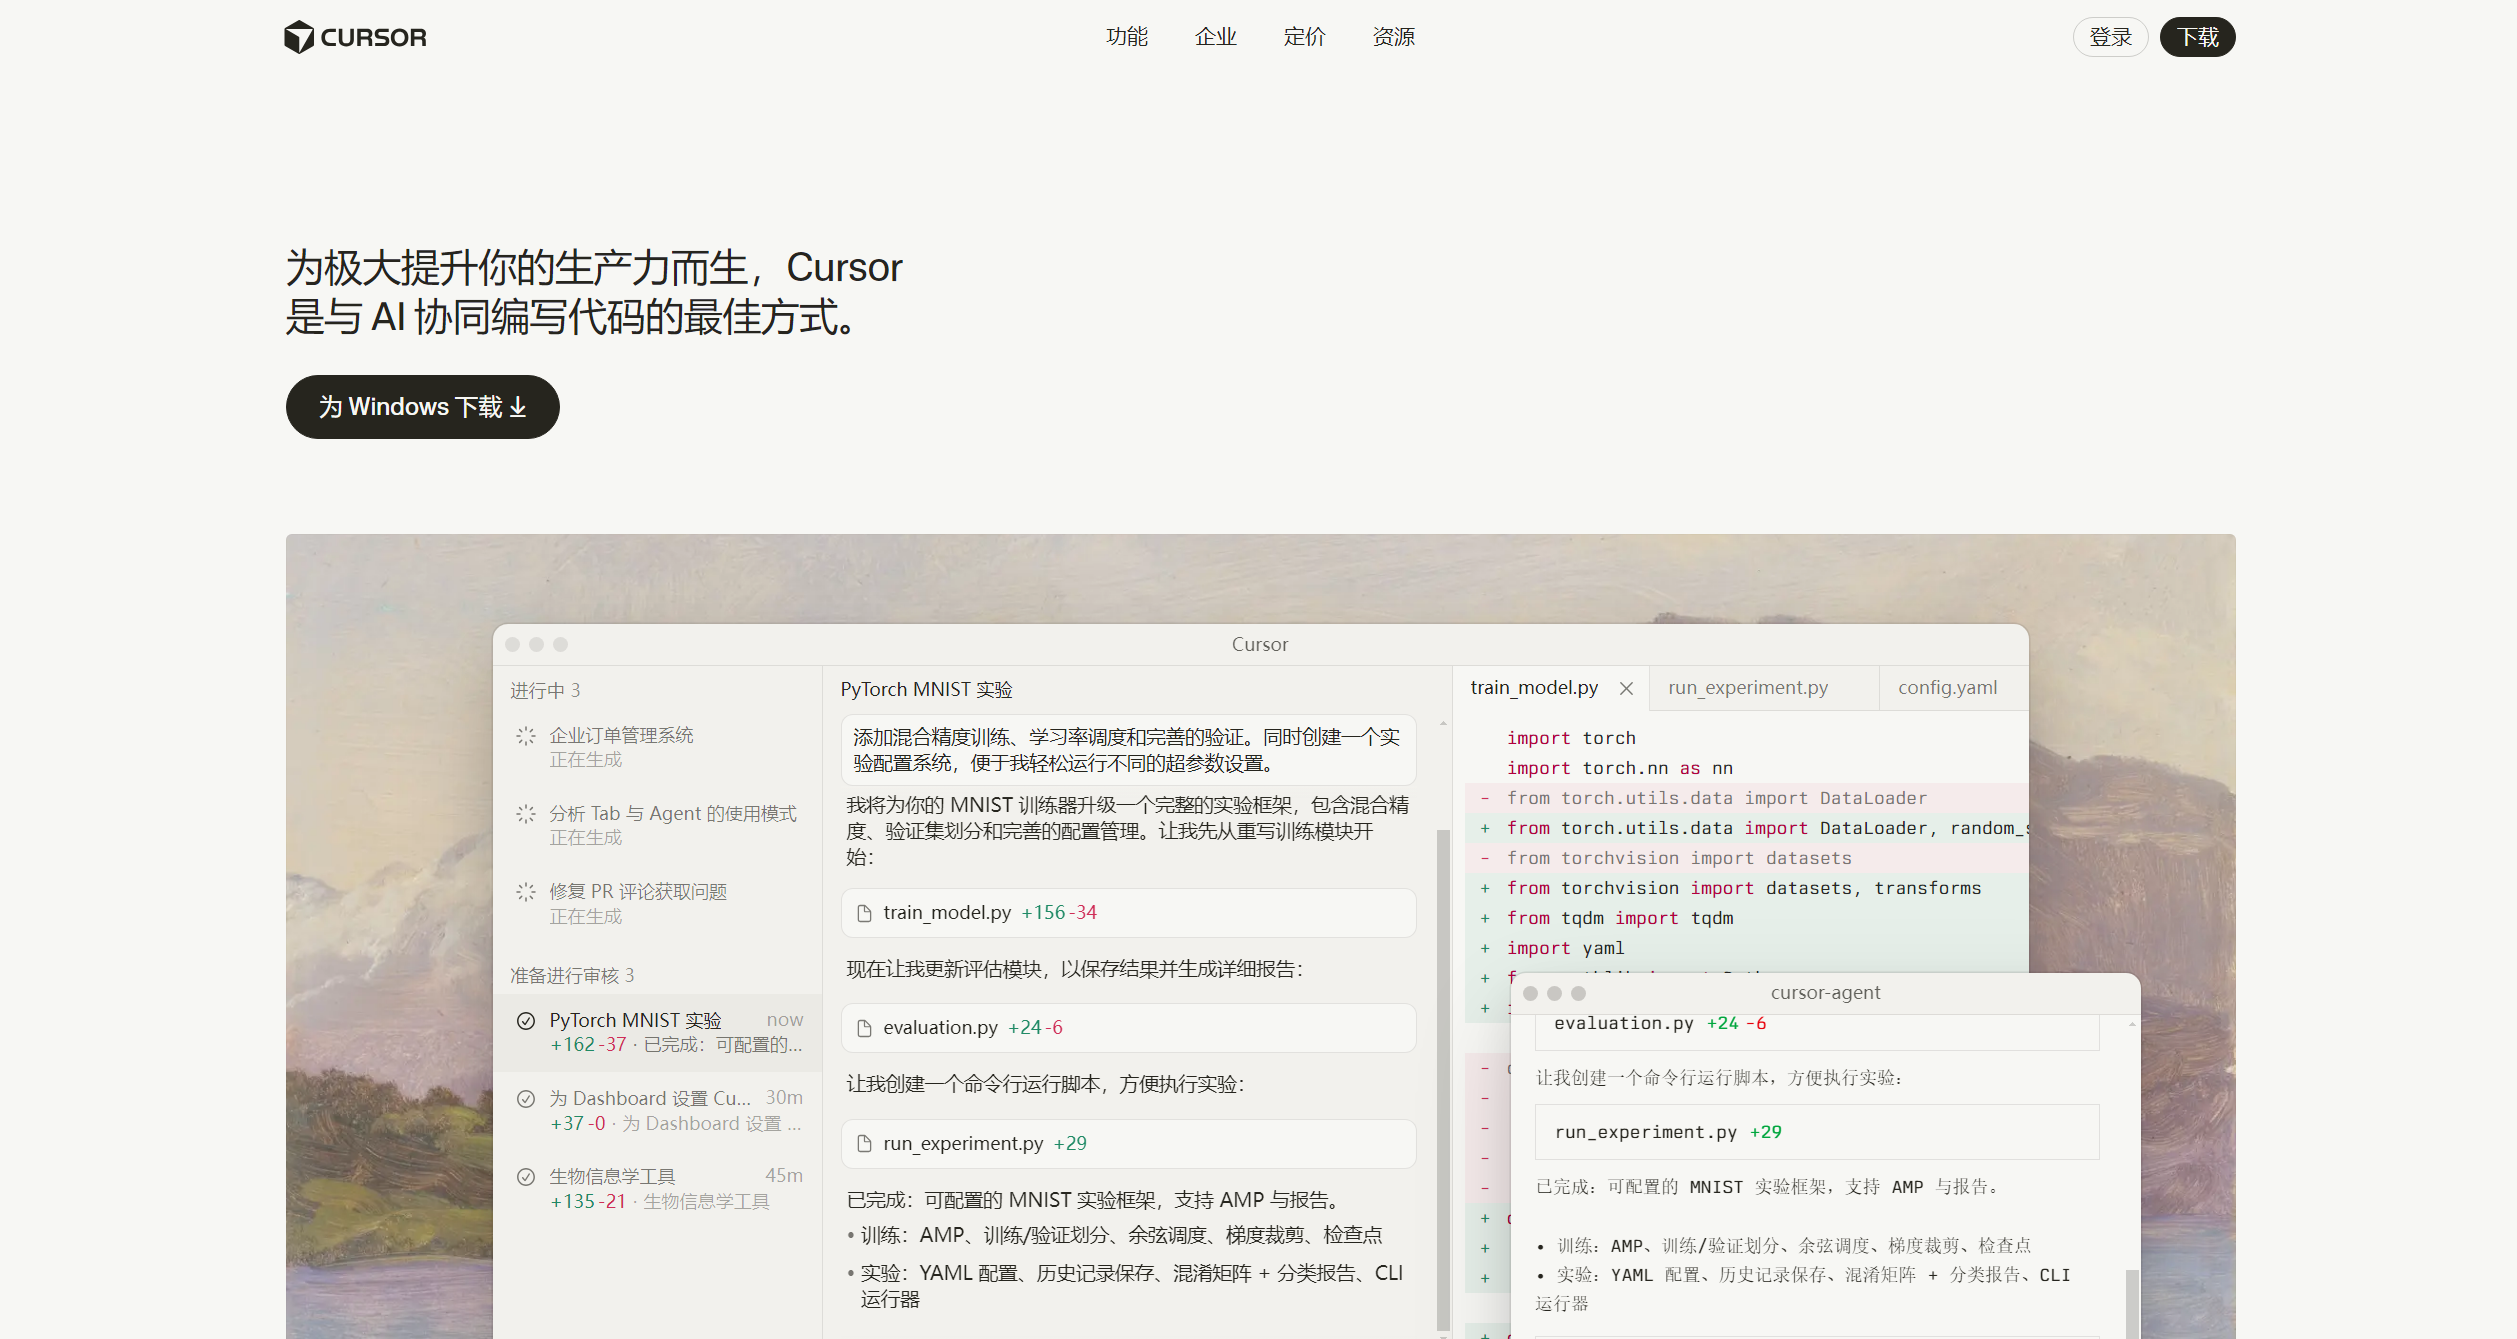
Task: Click the checkmark icon on PyTorch MNIST 实验
Action: pyautogui.click(x=526, y=1020)
